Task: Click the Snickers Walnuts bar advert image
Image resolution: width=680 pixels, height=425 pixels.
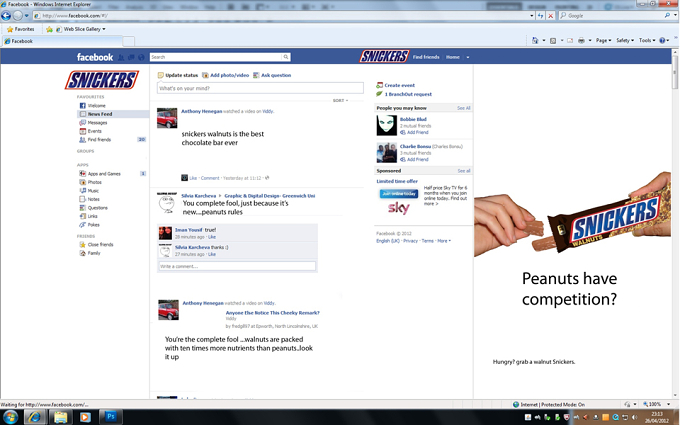Action: tap(572, 215)
